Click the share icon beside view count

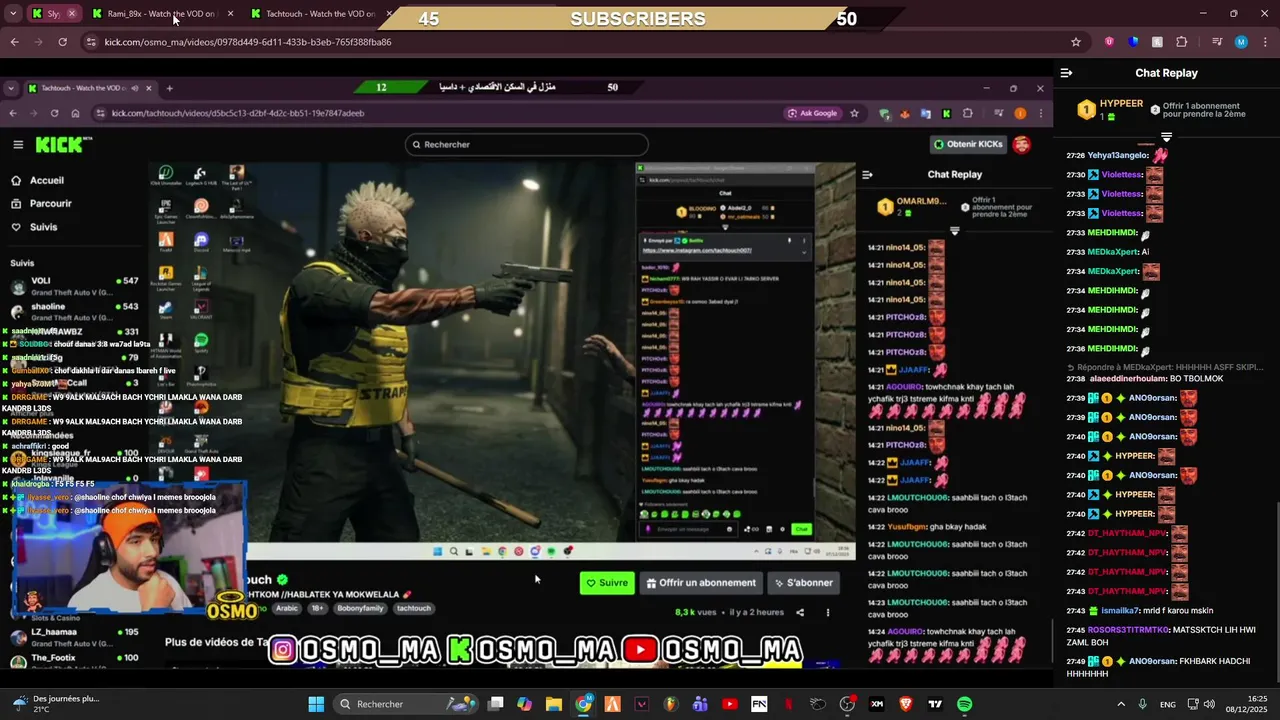800,612
